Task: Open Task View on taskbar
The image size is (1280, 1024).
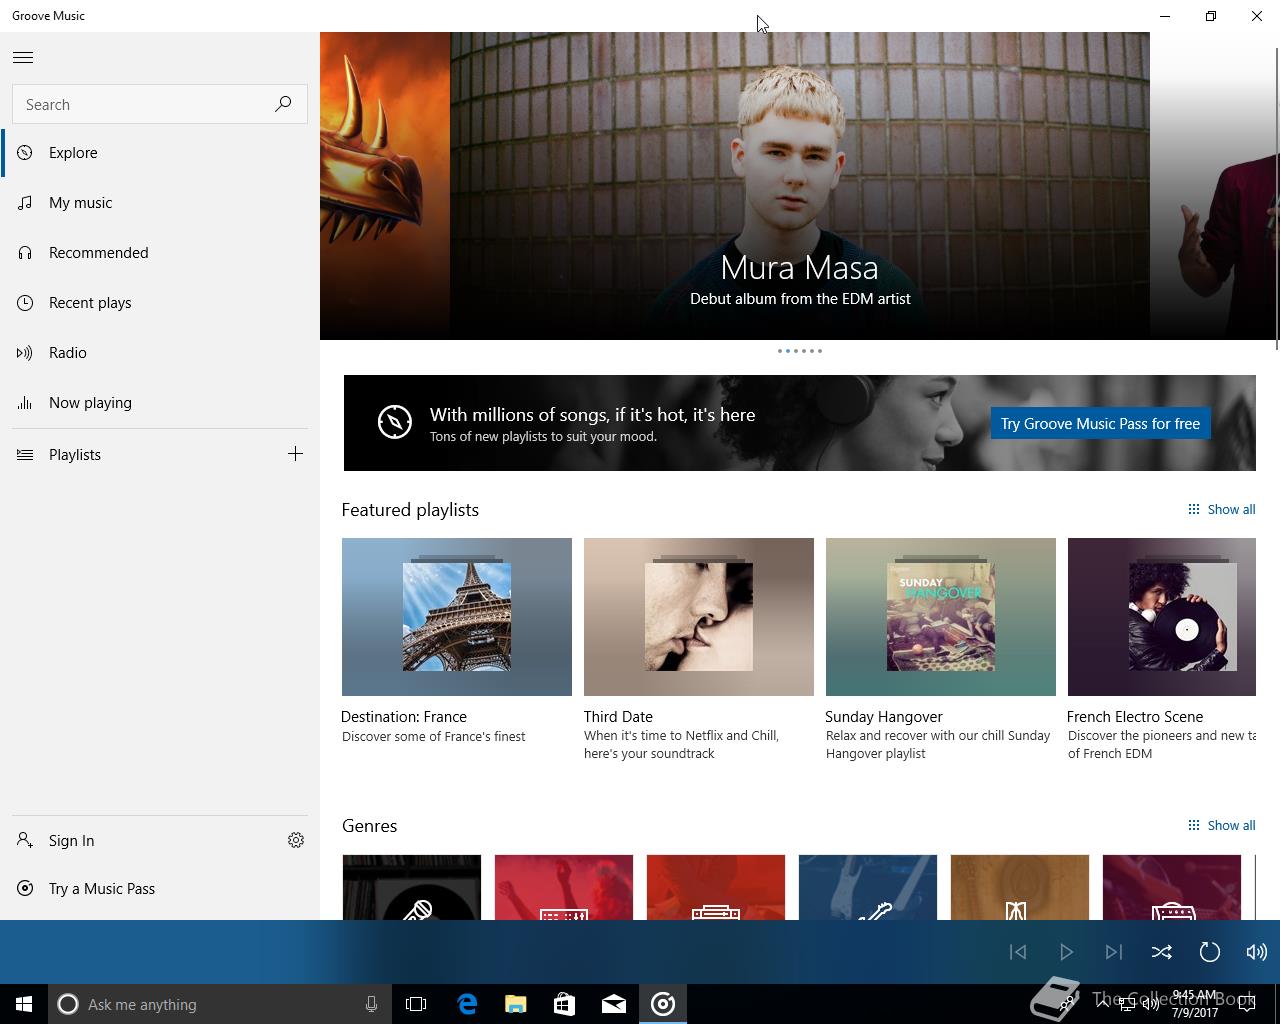Action: [416, 1004]
